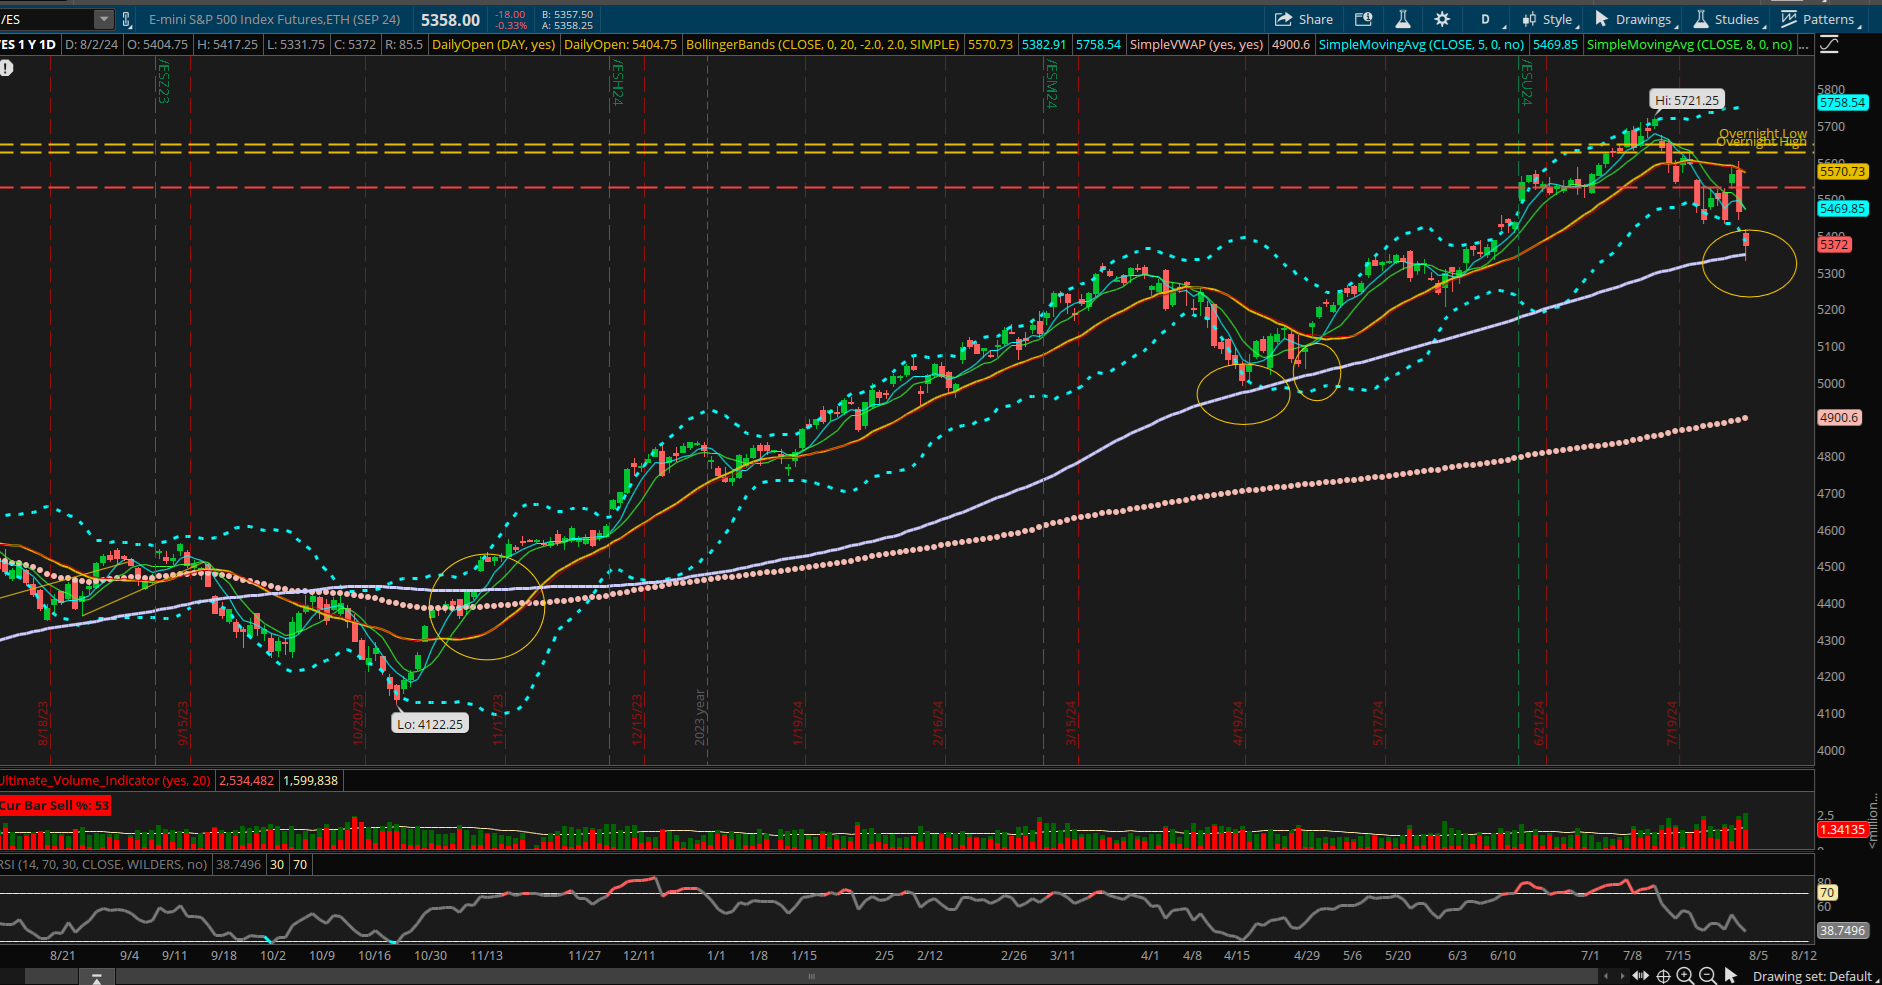Click the exclamation alert icon on chart

tap(6, 68)
